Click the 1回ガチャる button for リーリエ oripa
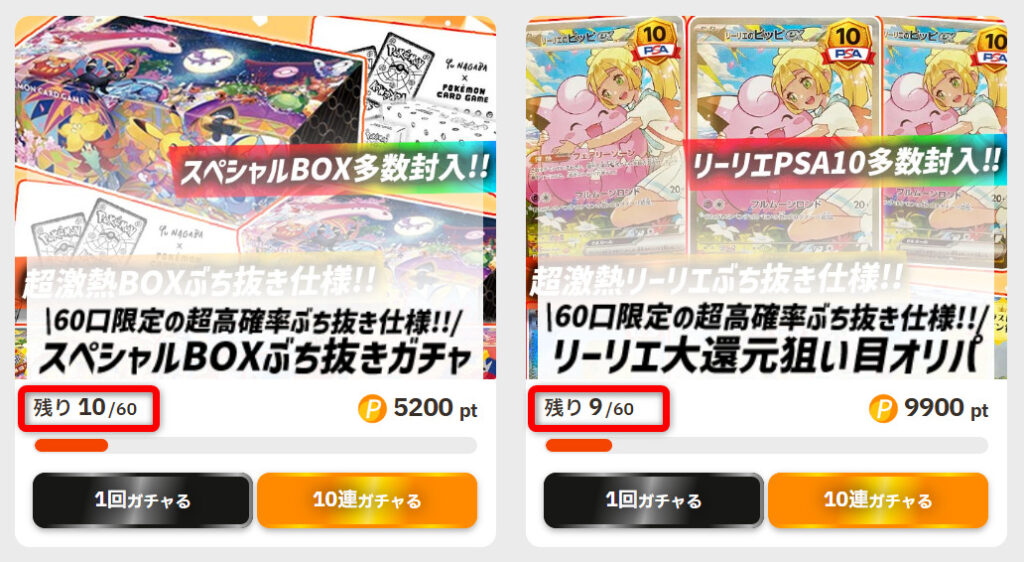This screenshot has height=562, width=1024. 653,500
